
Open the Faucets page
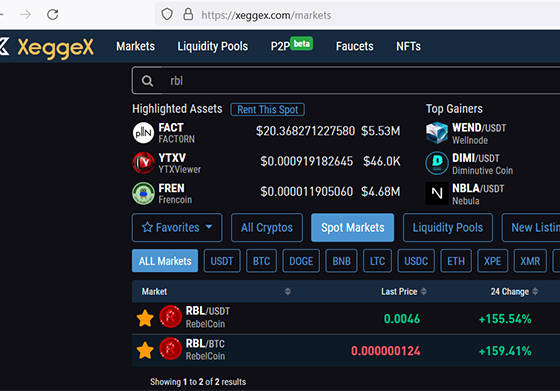tap(355, 46)
